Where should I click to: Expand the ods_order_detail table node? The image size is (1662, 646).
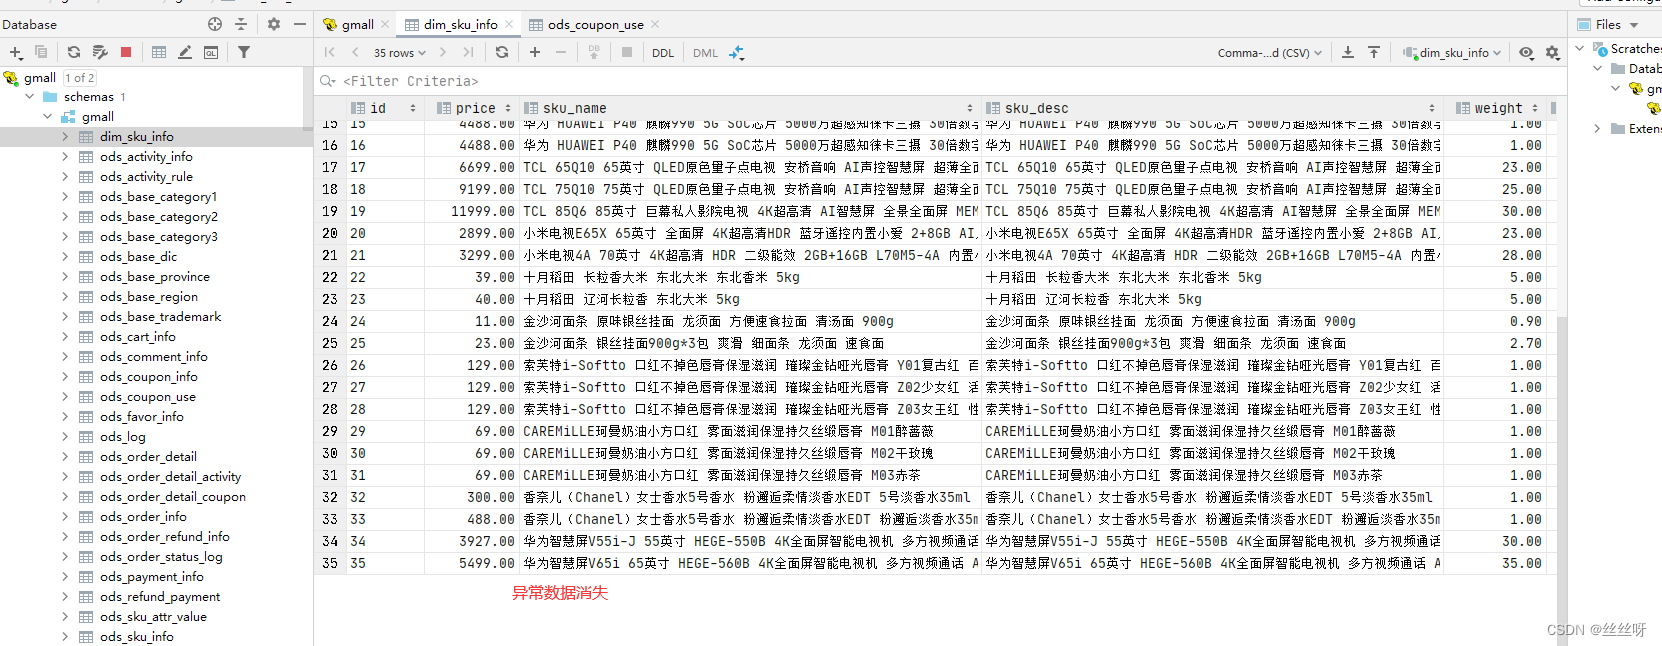pos(65,457)
